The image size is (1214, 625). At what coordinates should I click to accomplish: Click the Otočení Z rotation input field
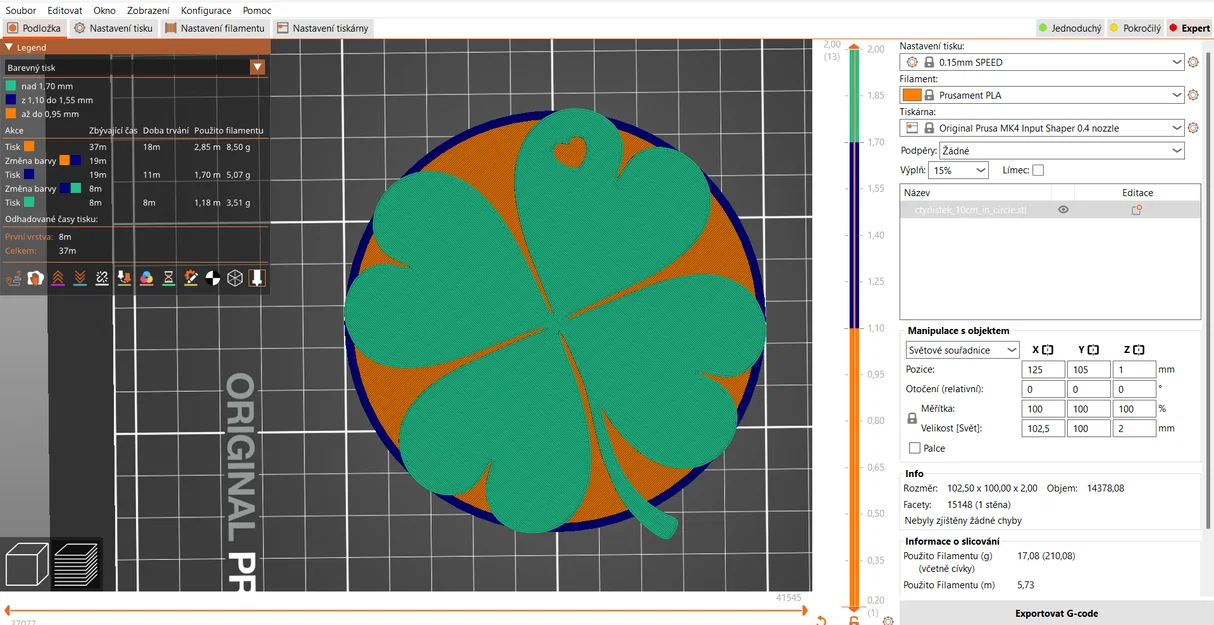[1135, 389]
